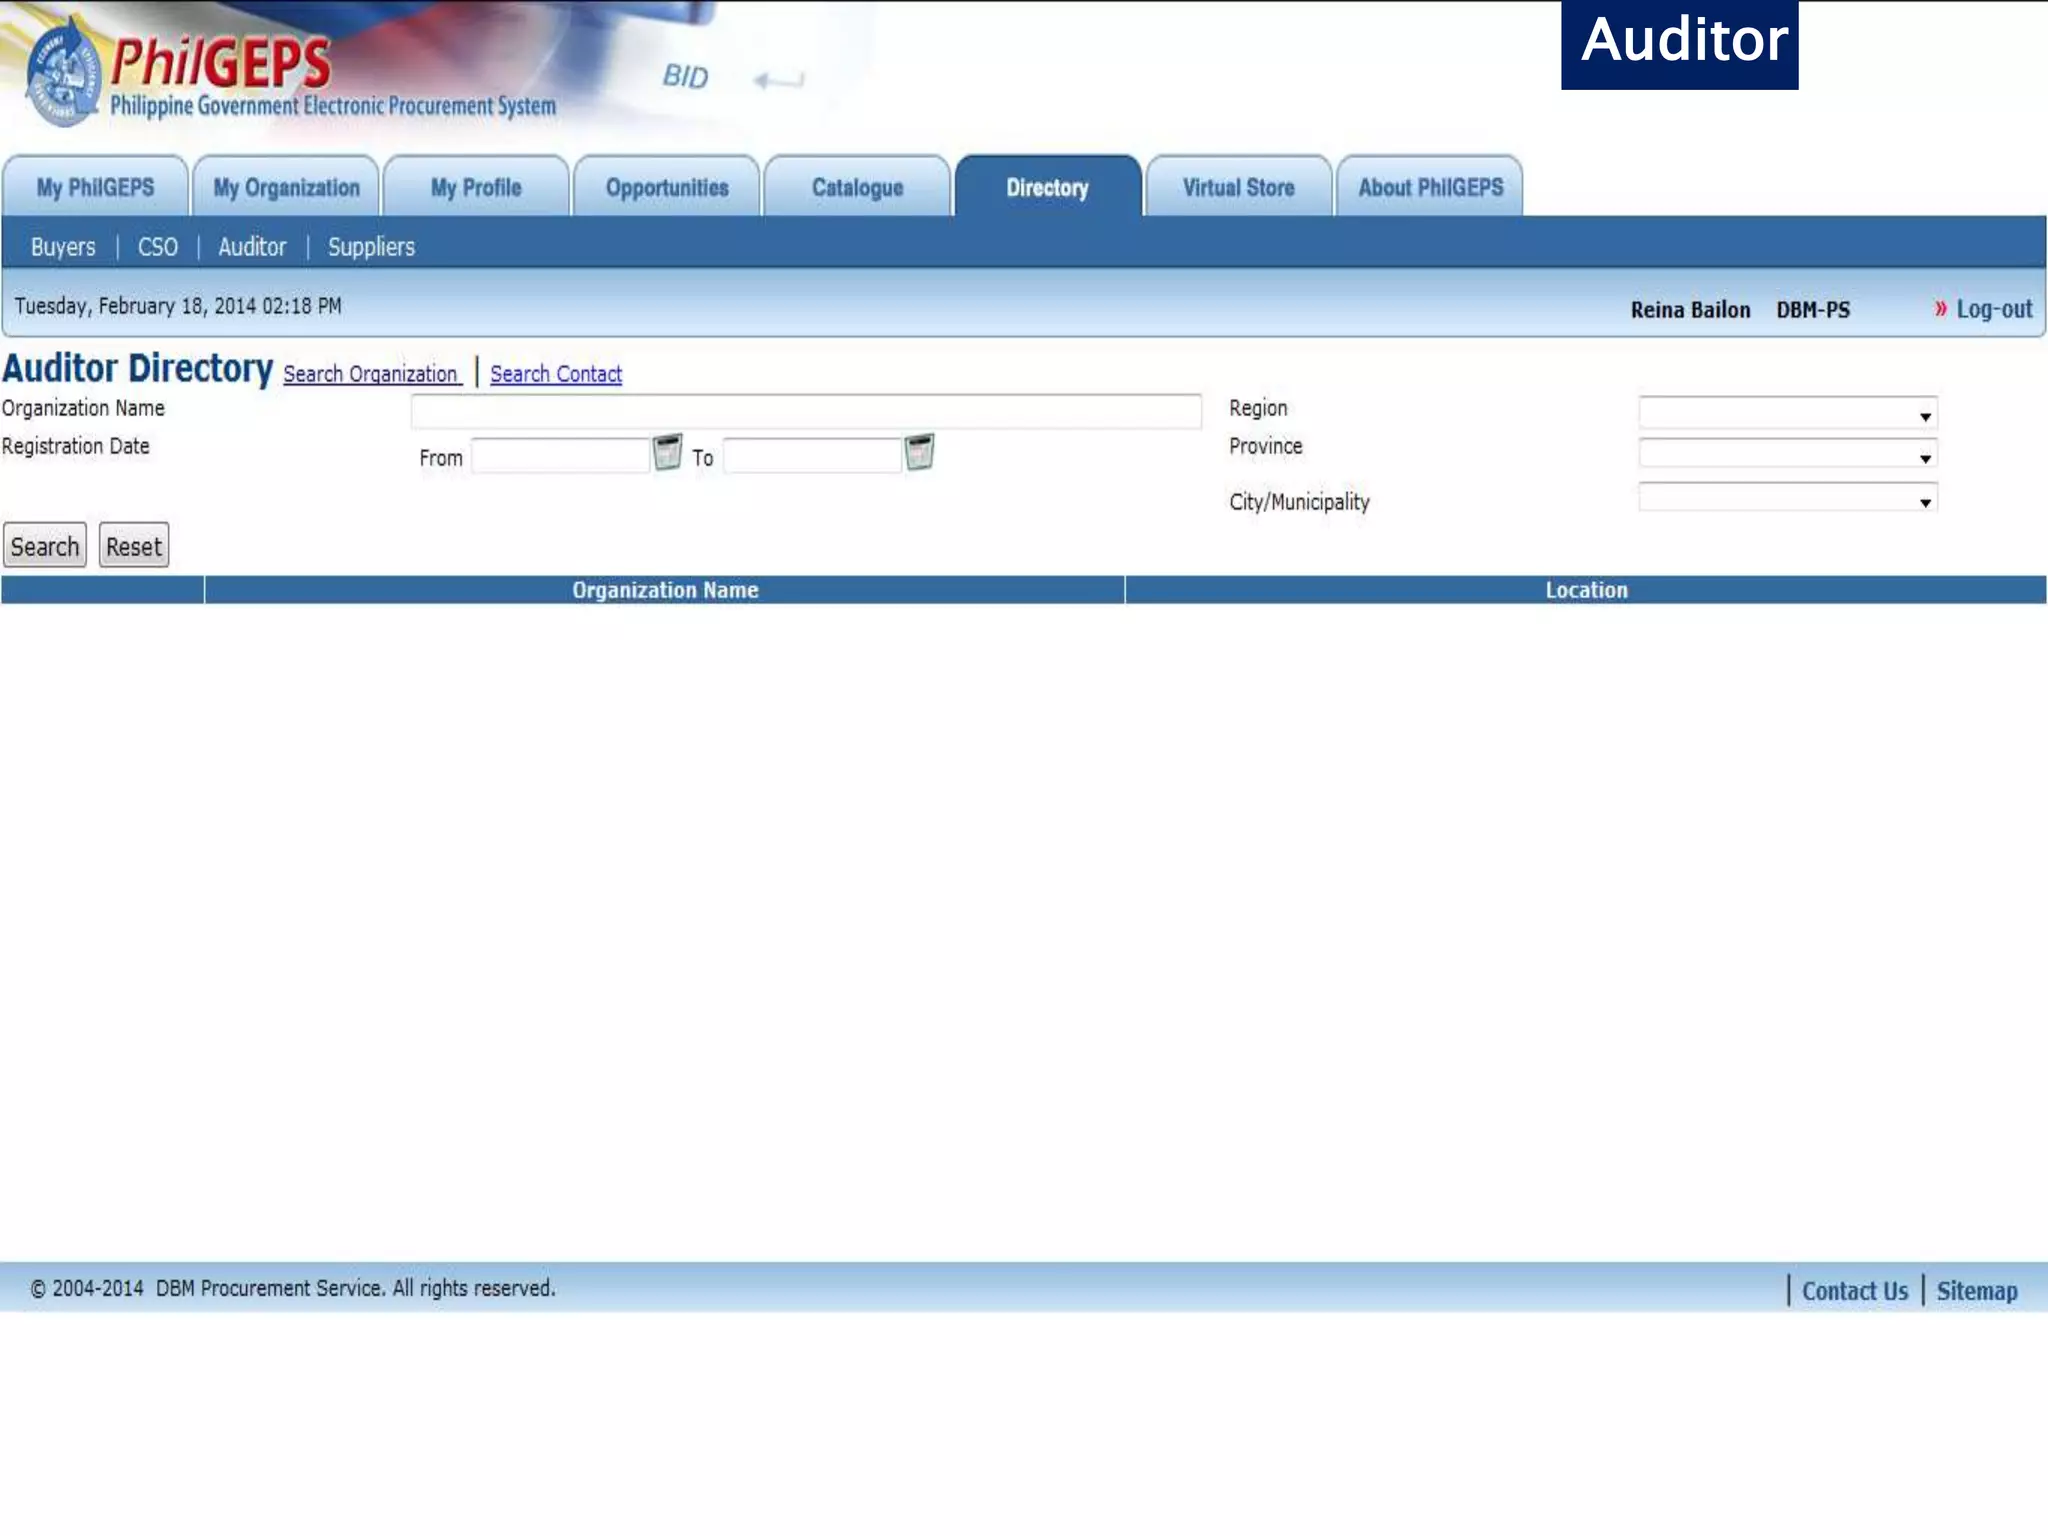Click the Registration Date From field

560,457
